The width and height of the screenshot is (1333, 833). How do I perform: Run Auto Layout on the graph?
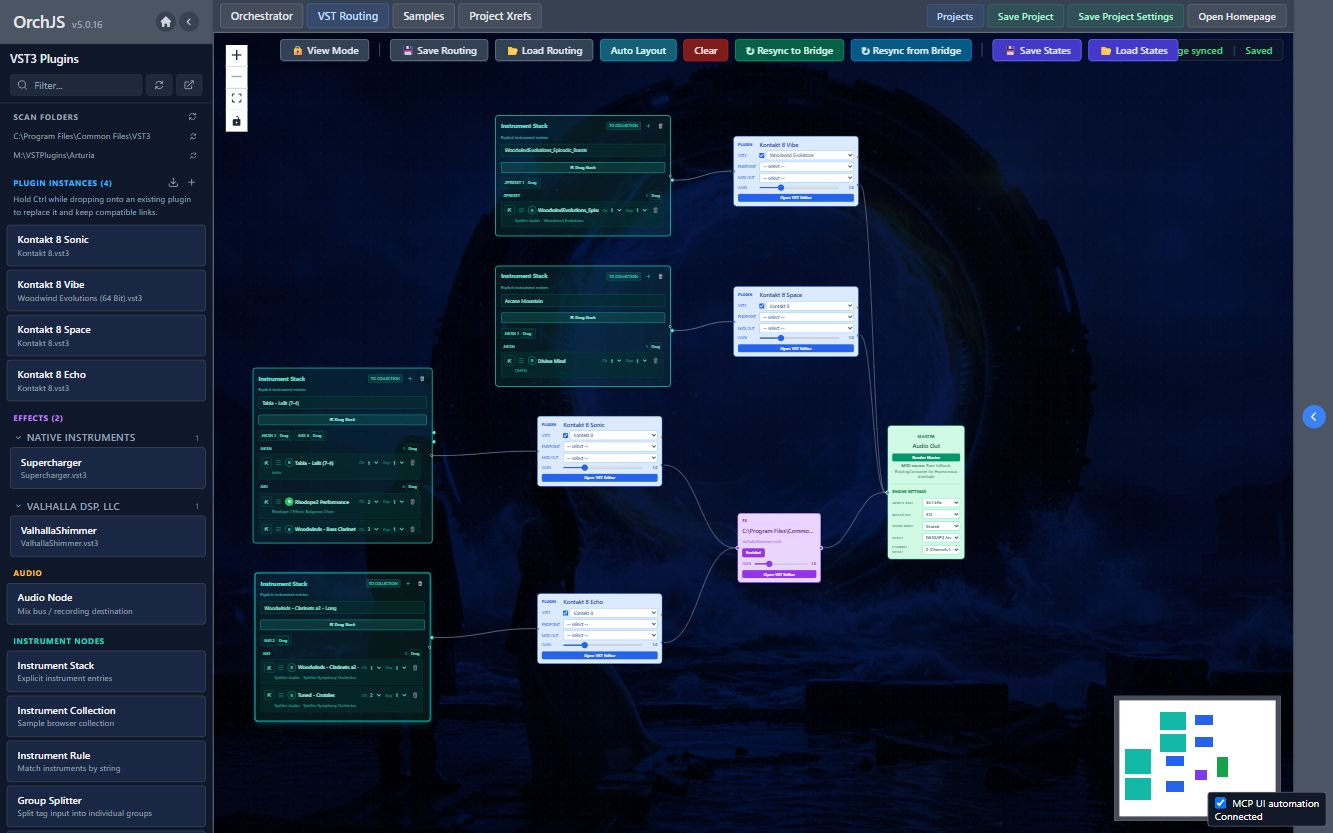pyautogui.click(x=638, y=50)
